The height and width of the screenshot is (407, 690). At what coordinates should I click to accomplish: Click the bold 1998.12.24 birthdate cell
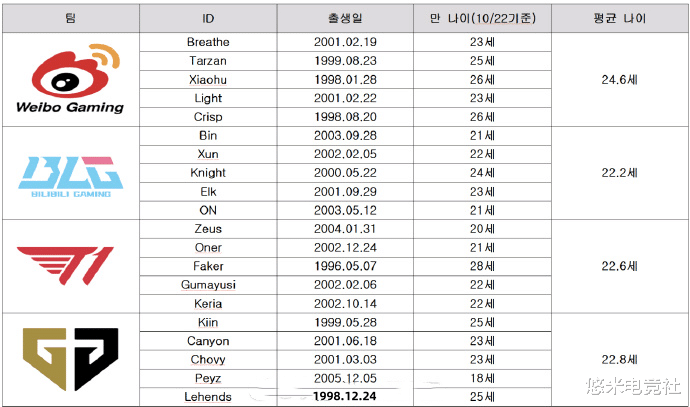click(x=345, y=396)
